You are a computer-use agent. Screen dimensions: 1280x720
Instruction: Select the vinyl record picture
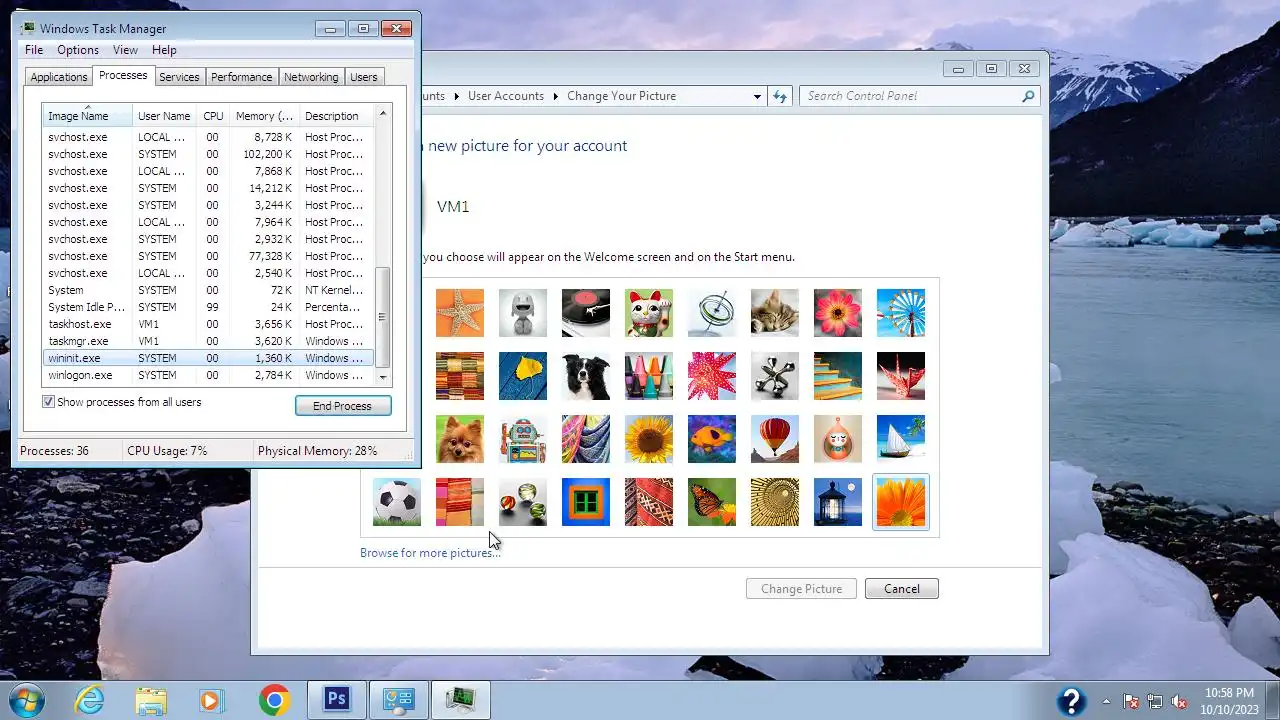pos(586,313)
